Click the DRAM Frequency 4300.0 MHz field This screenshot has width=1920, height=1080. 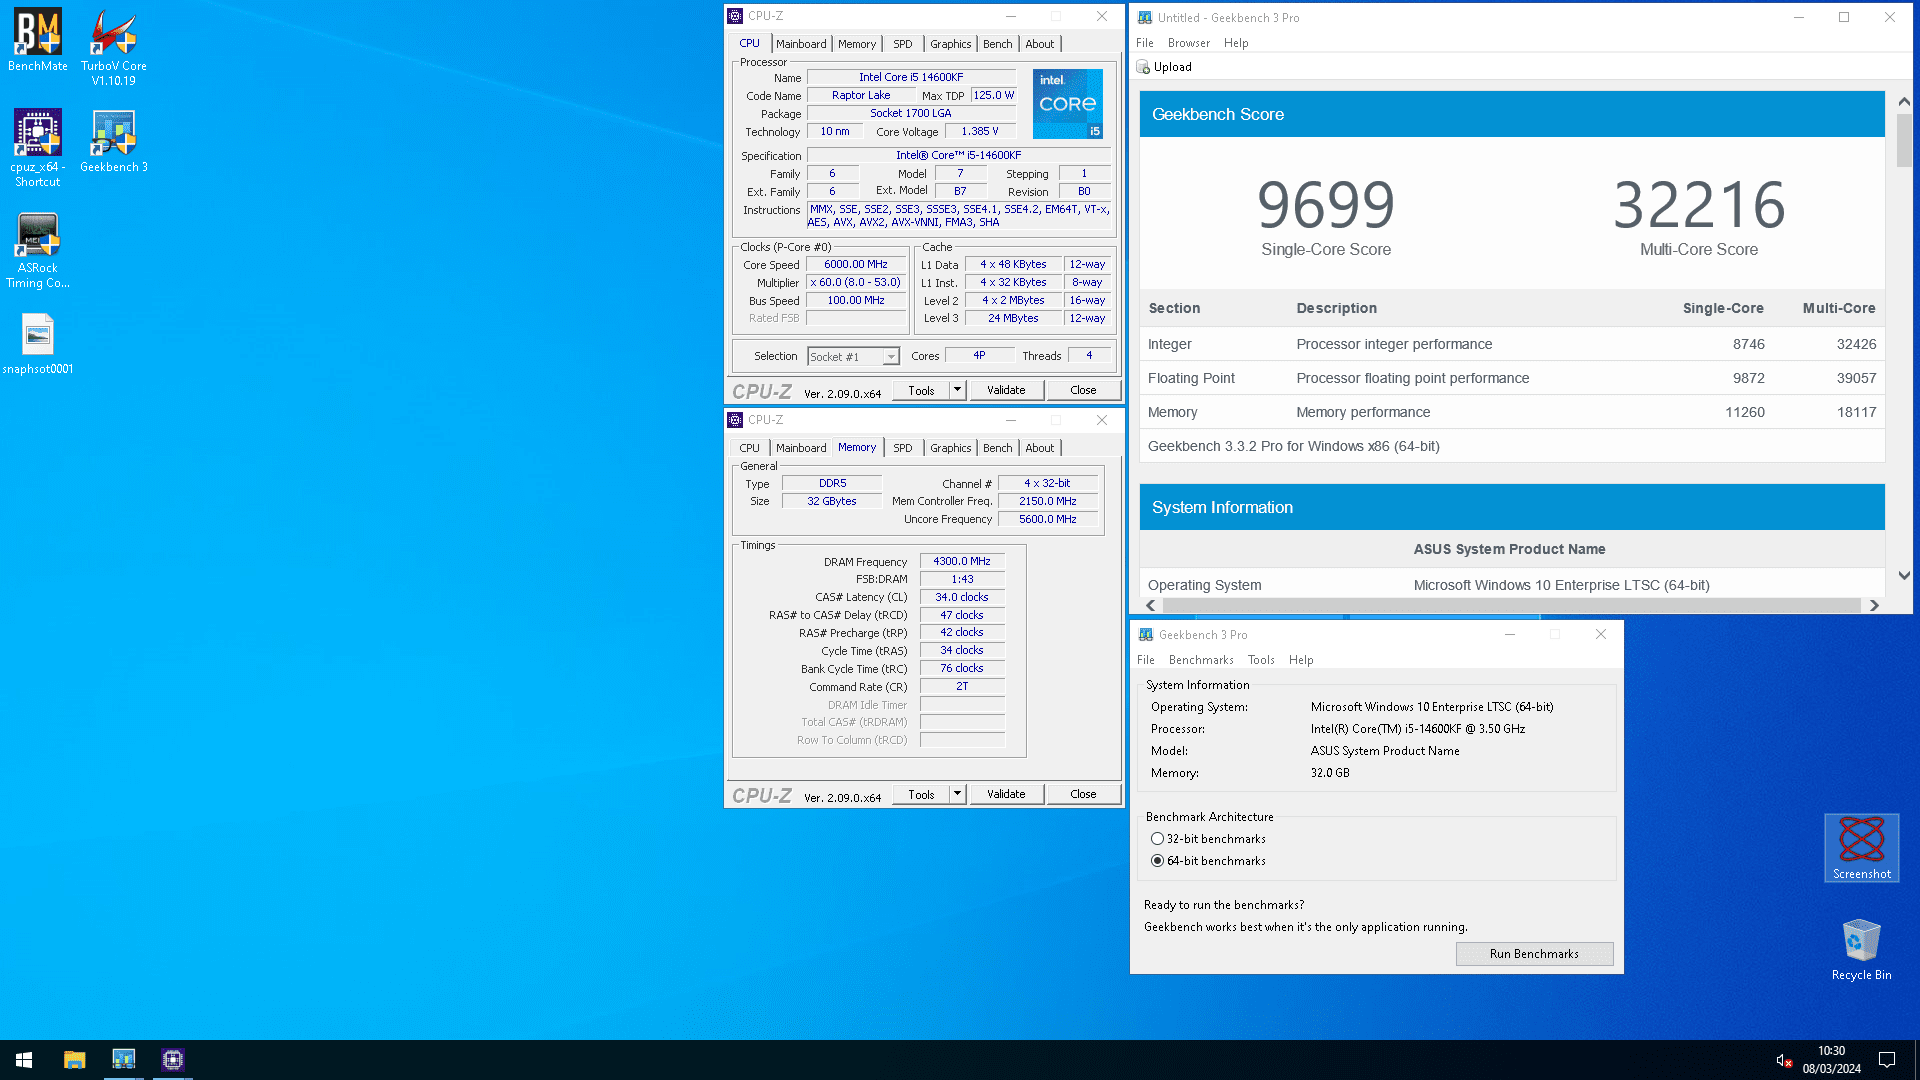coord(962,562)
